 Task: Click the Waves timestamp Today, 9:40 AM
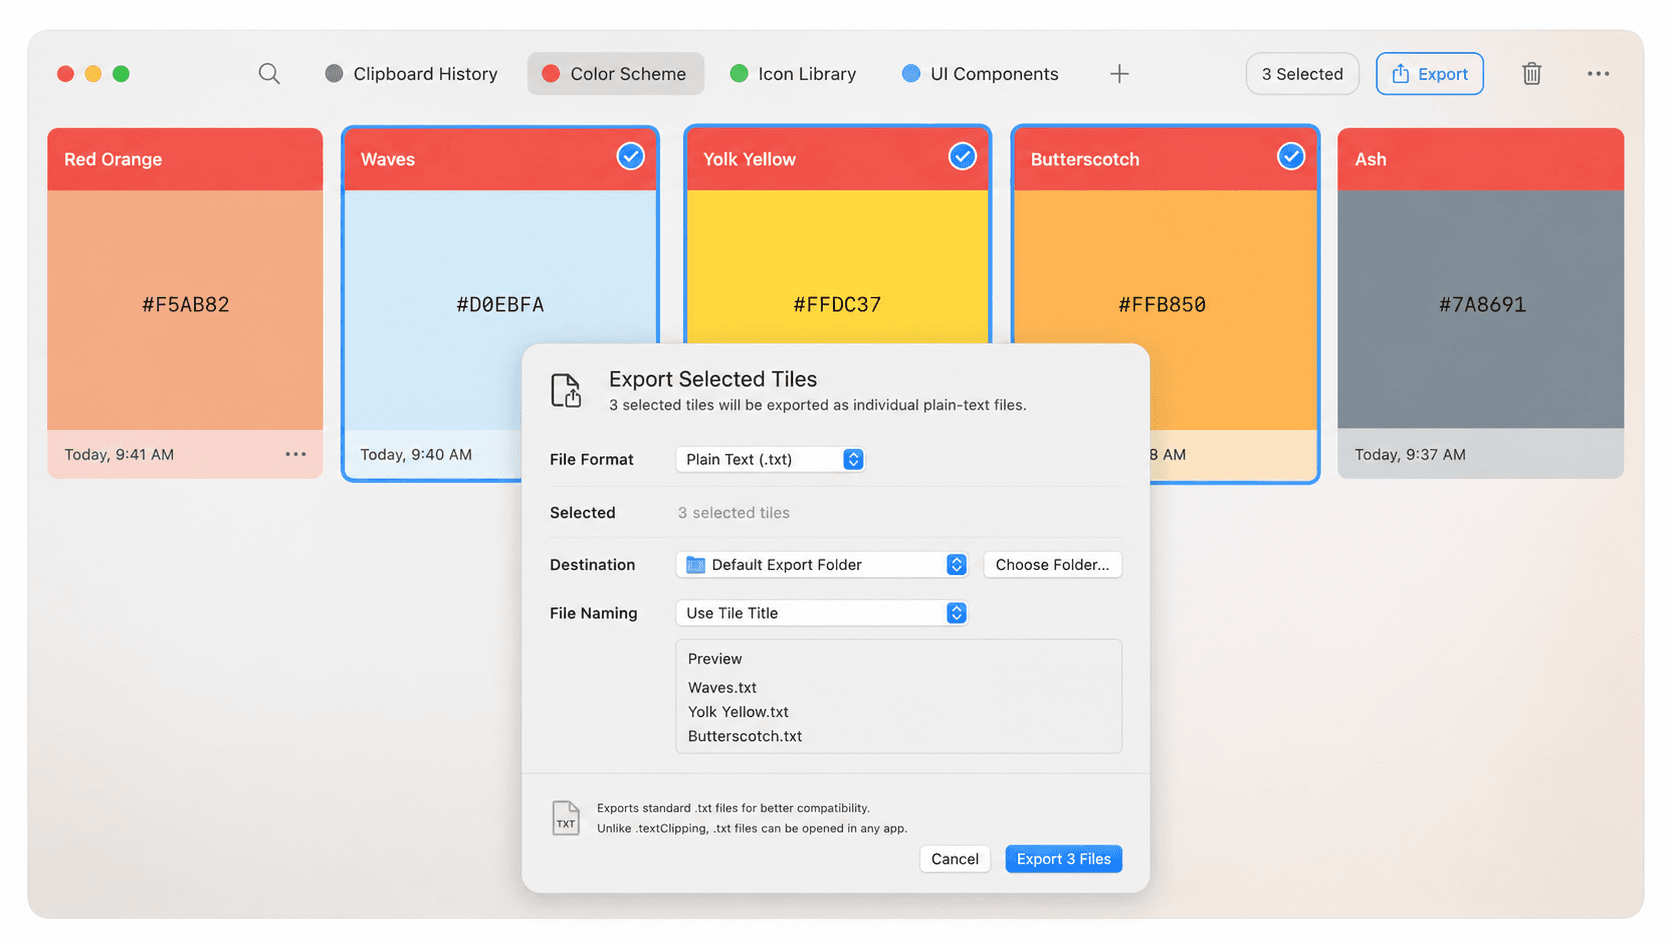tap(416, 455)
